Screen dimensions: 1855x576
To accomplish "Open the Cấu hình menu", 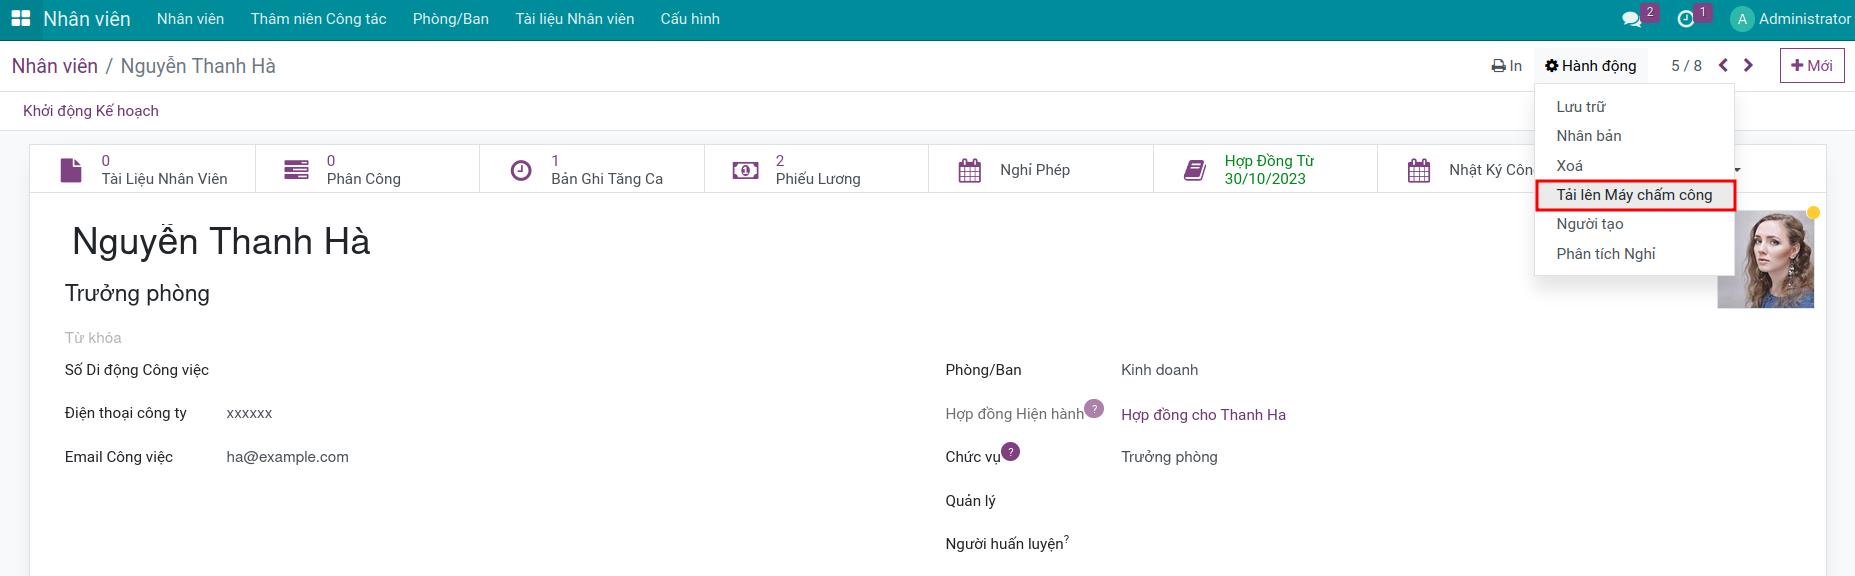I will point(689,19).
